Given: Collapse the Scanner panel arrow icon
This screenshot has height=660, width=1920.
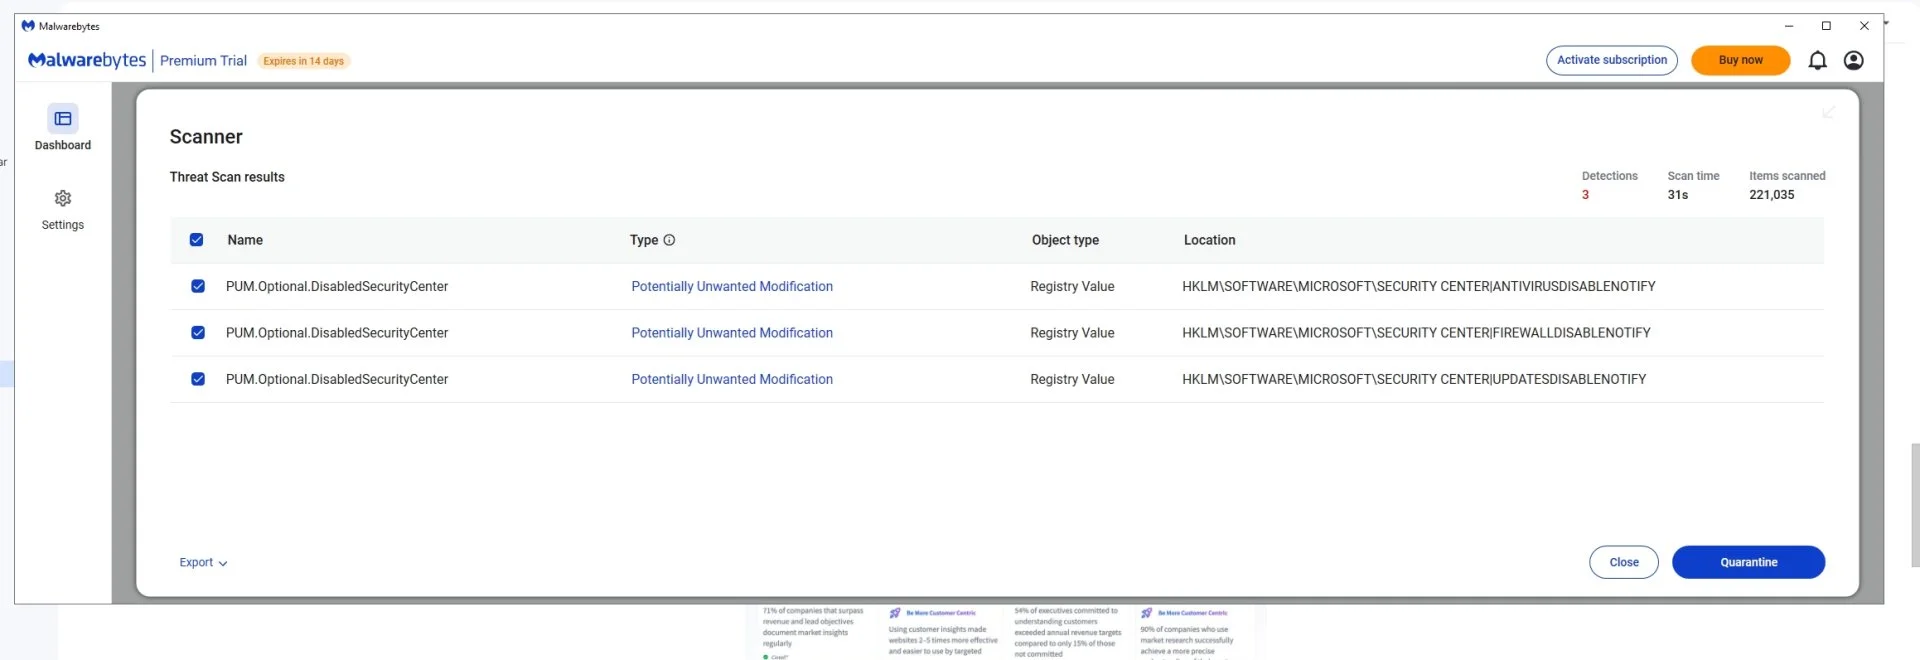Looking at the screenshot, I should pos(1828,112).
